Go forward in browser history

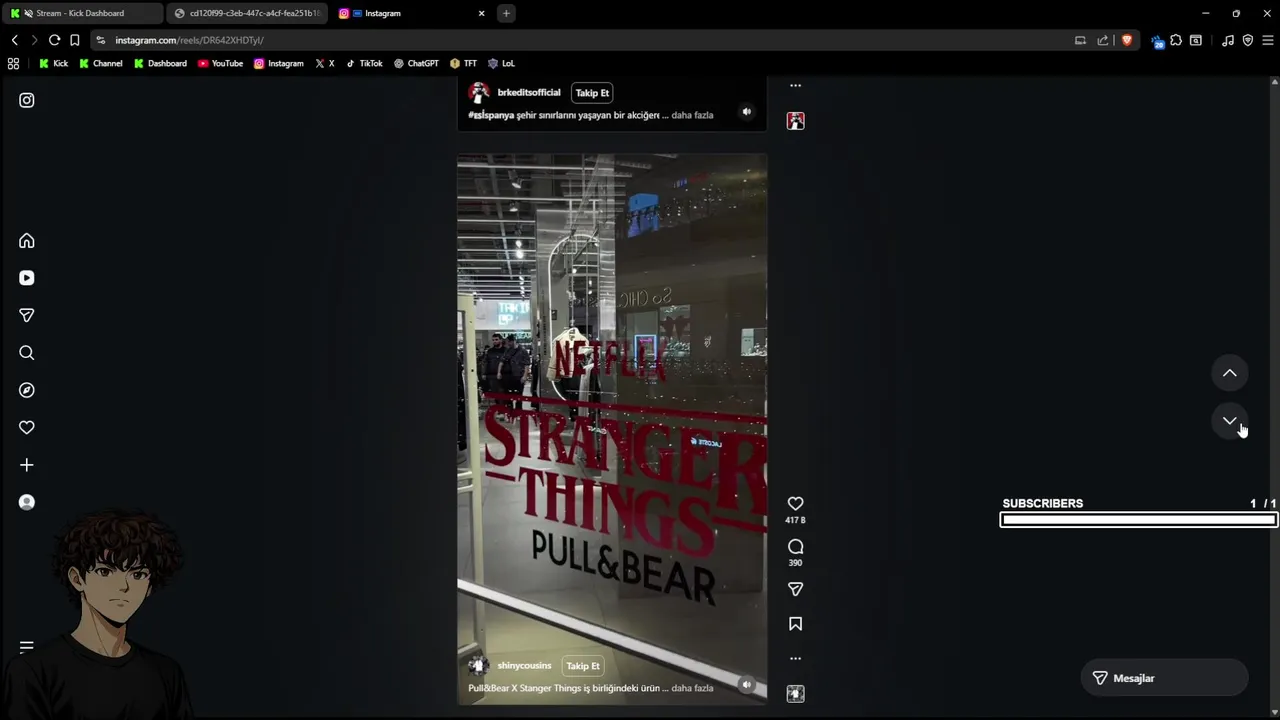pos(34,40)
